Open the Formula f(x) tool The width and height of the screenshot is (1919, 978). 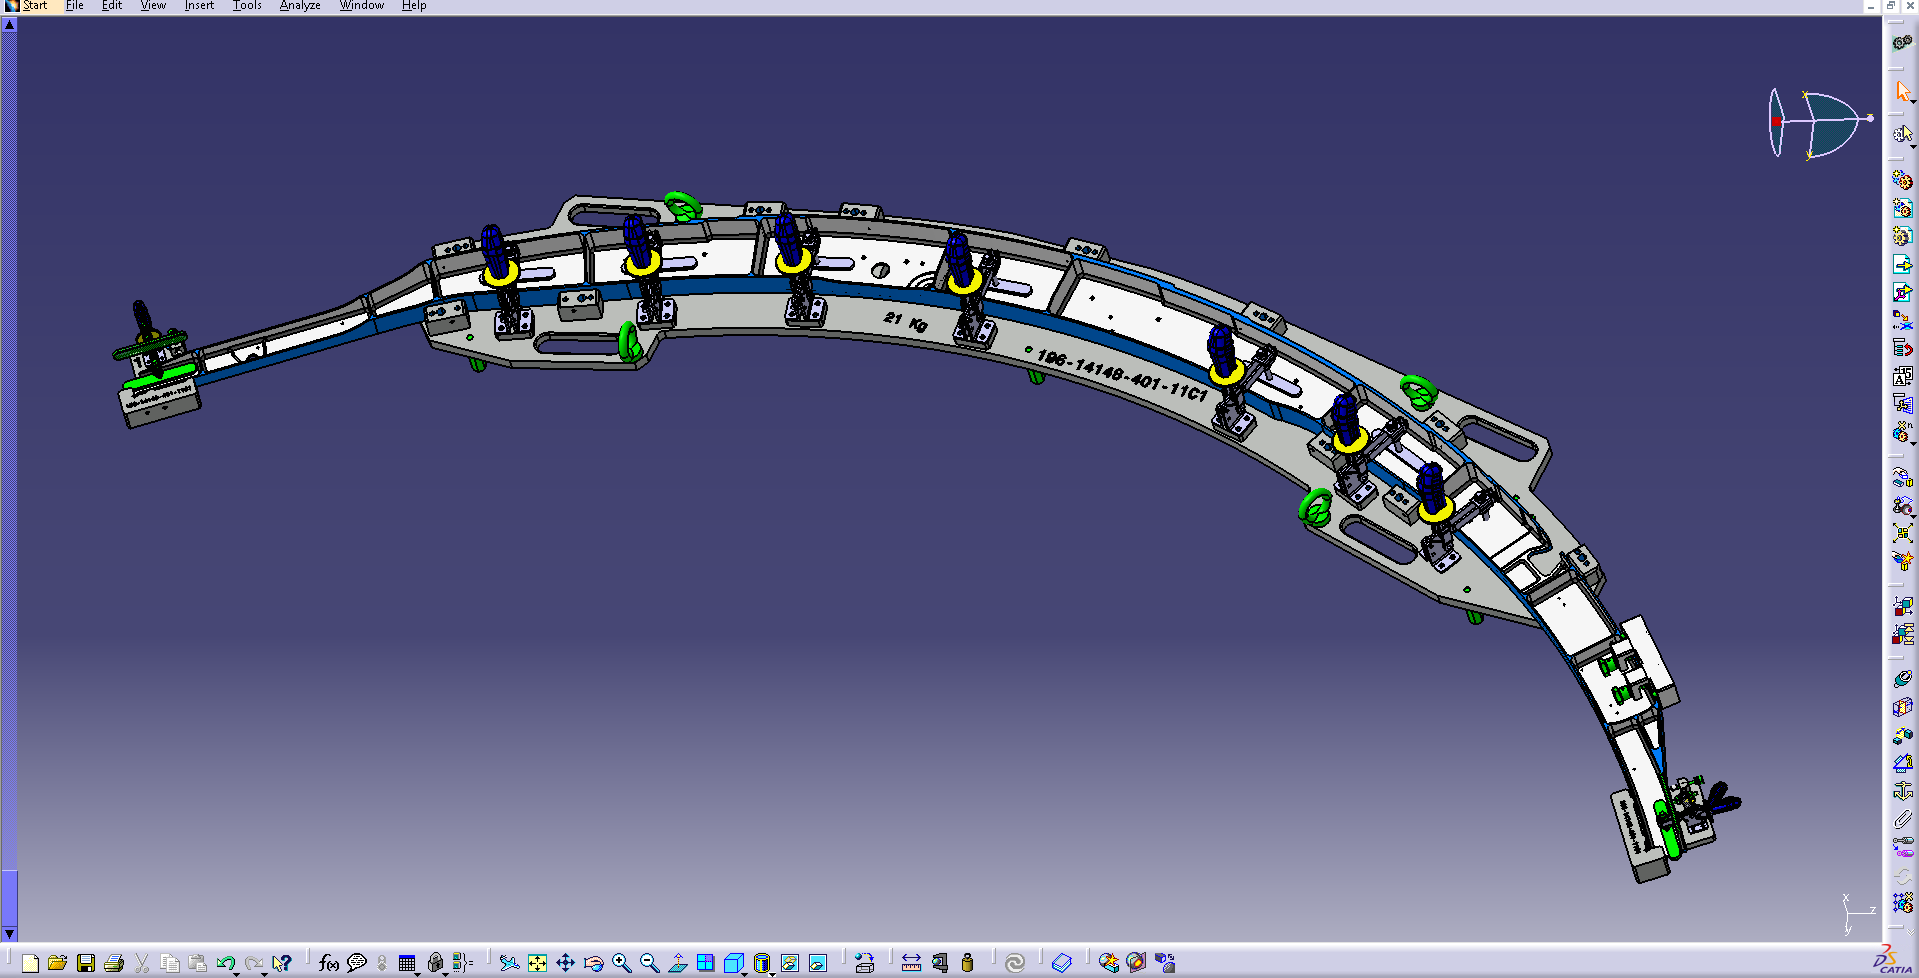tap(328, 963)
